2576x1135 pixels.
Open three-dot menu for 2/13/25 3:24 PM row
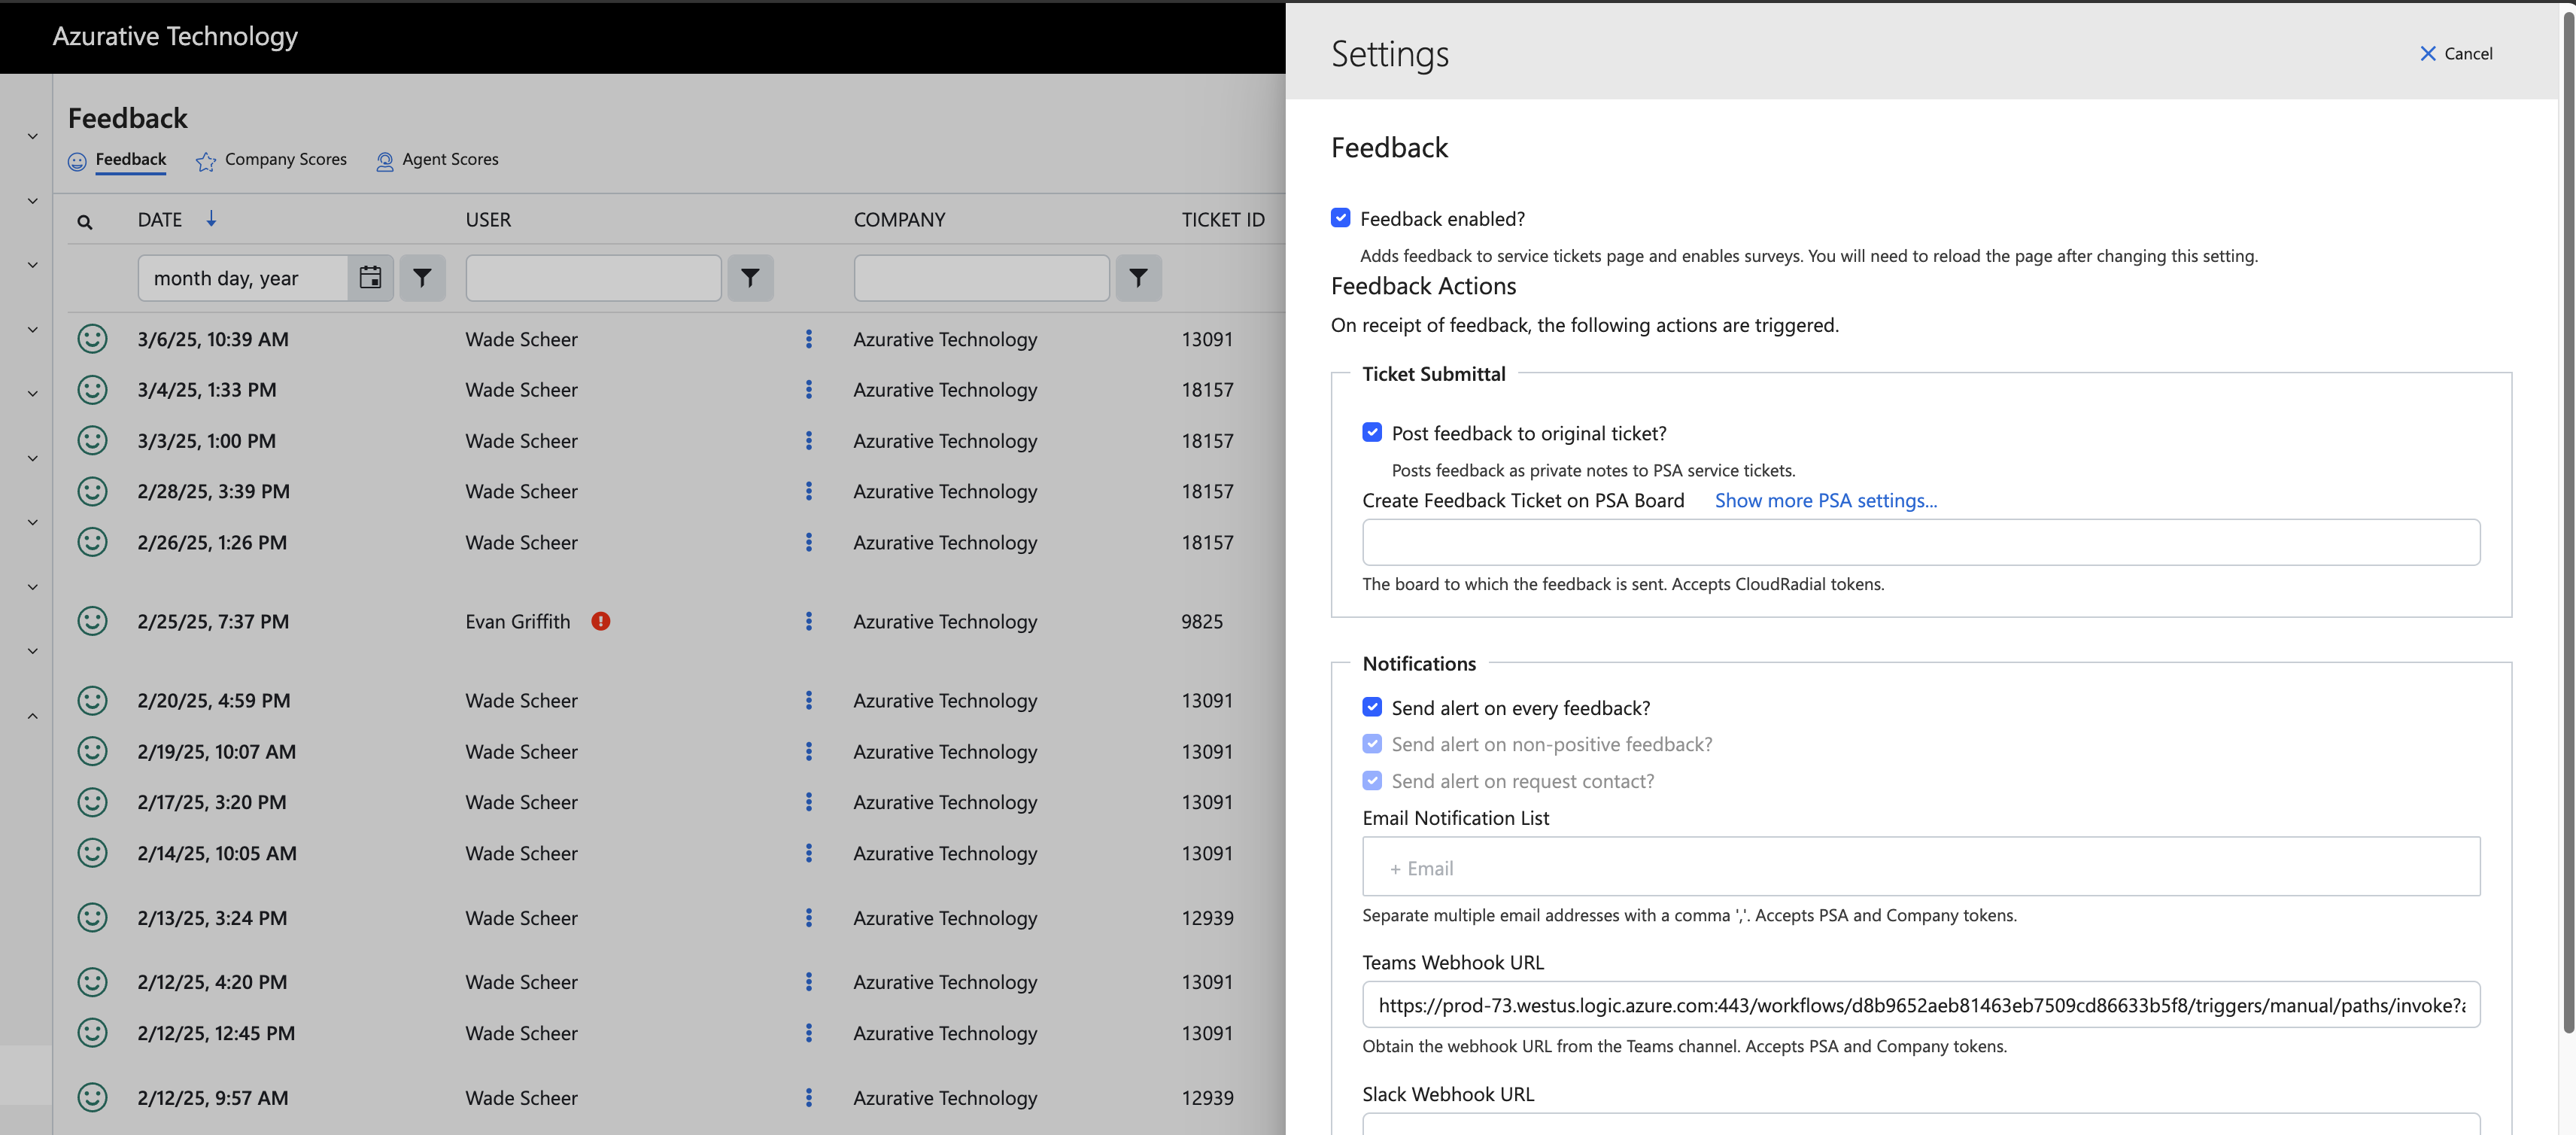(808, 918)
